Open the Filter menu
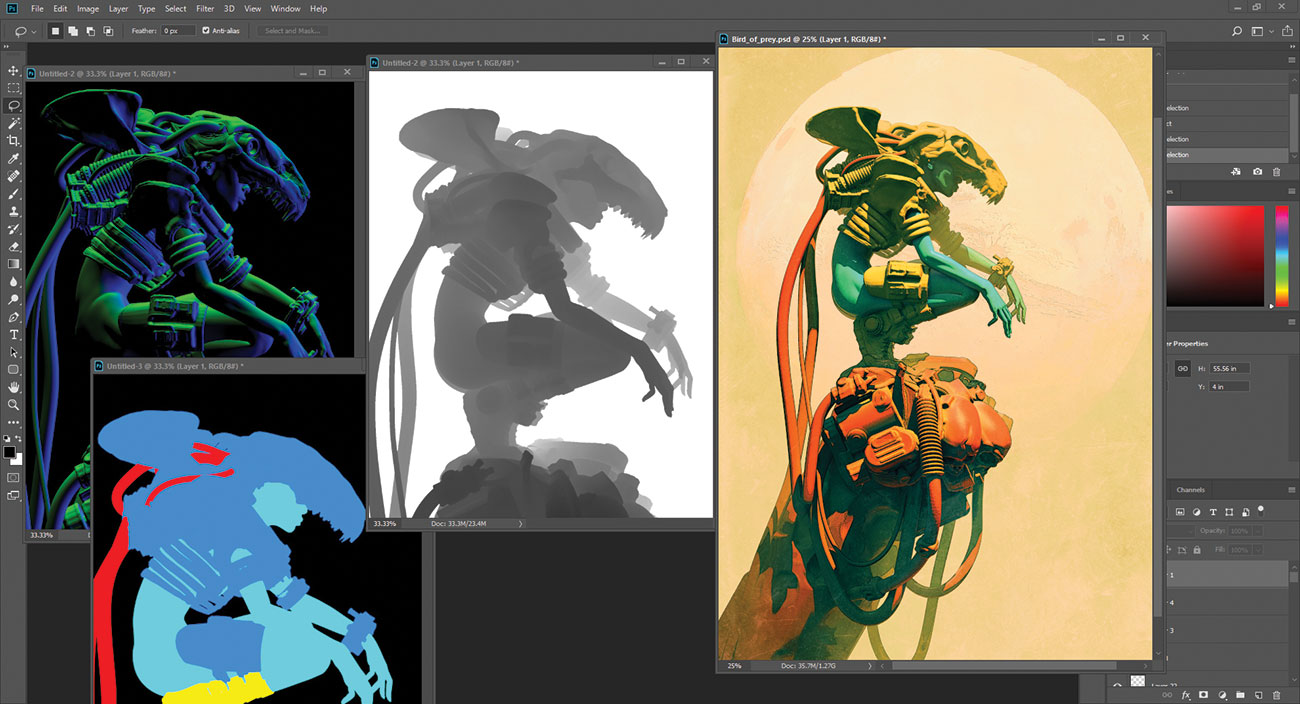The image size is (1300, 704). 205,8
